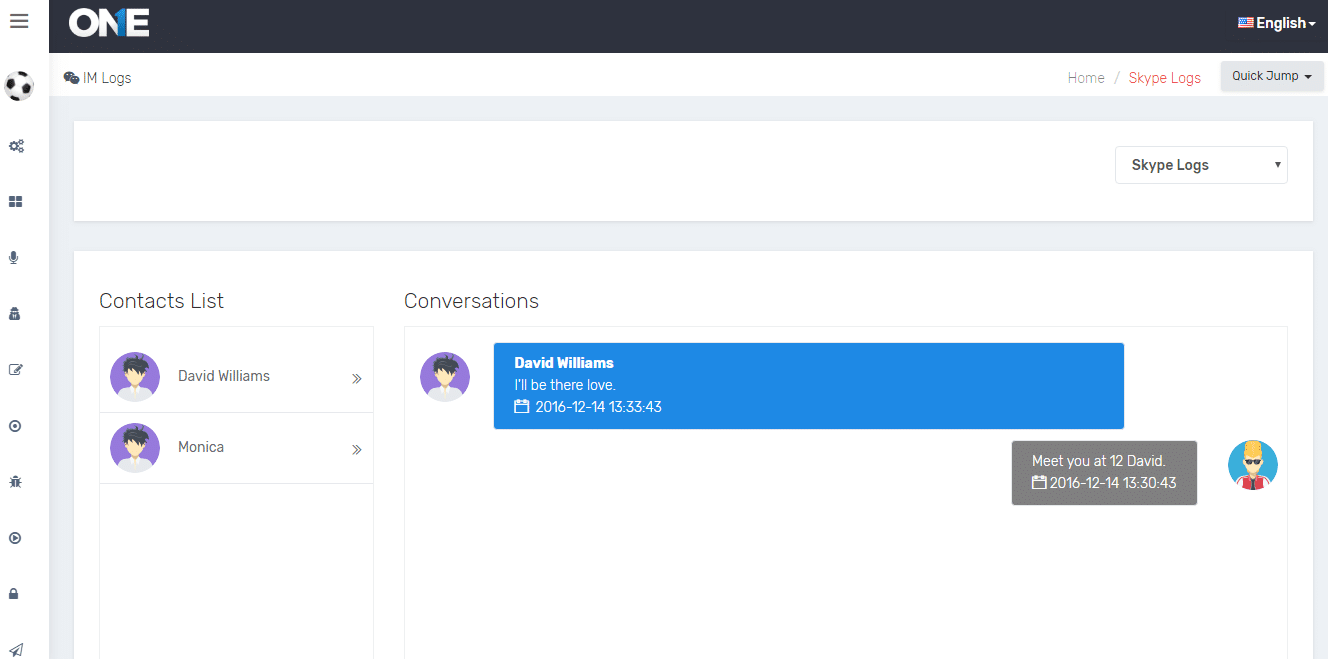Open the dashboard grid sidebar icon
The image size is (1328, 659).
16,202
